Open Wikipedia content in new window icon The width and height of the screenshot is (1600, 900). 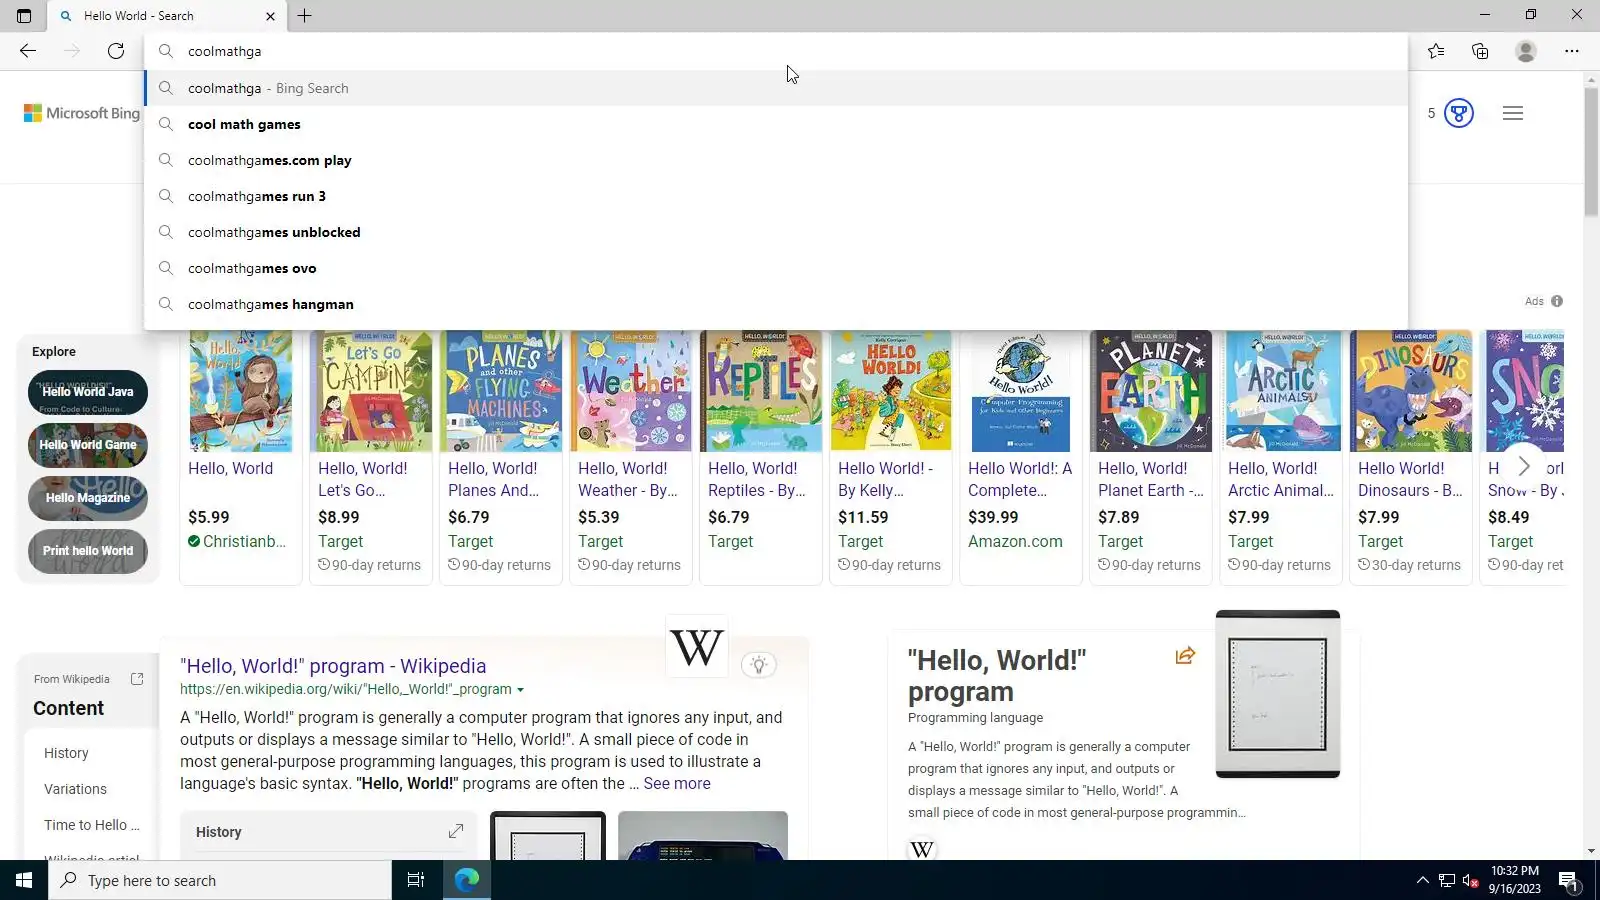[x=137, y=678]
